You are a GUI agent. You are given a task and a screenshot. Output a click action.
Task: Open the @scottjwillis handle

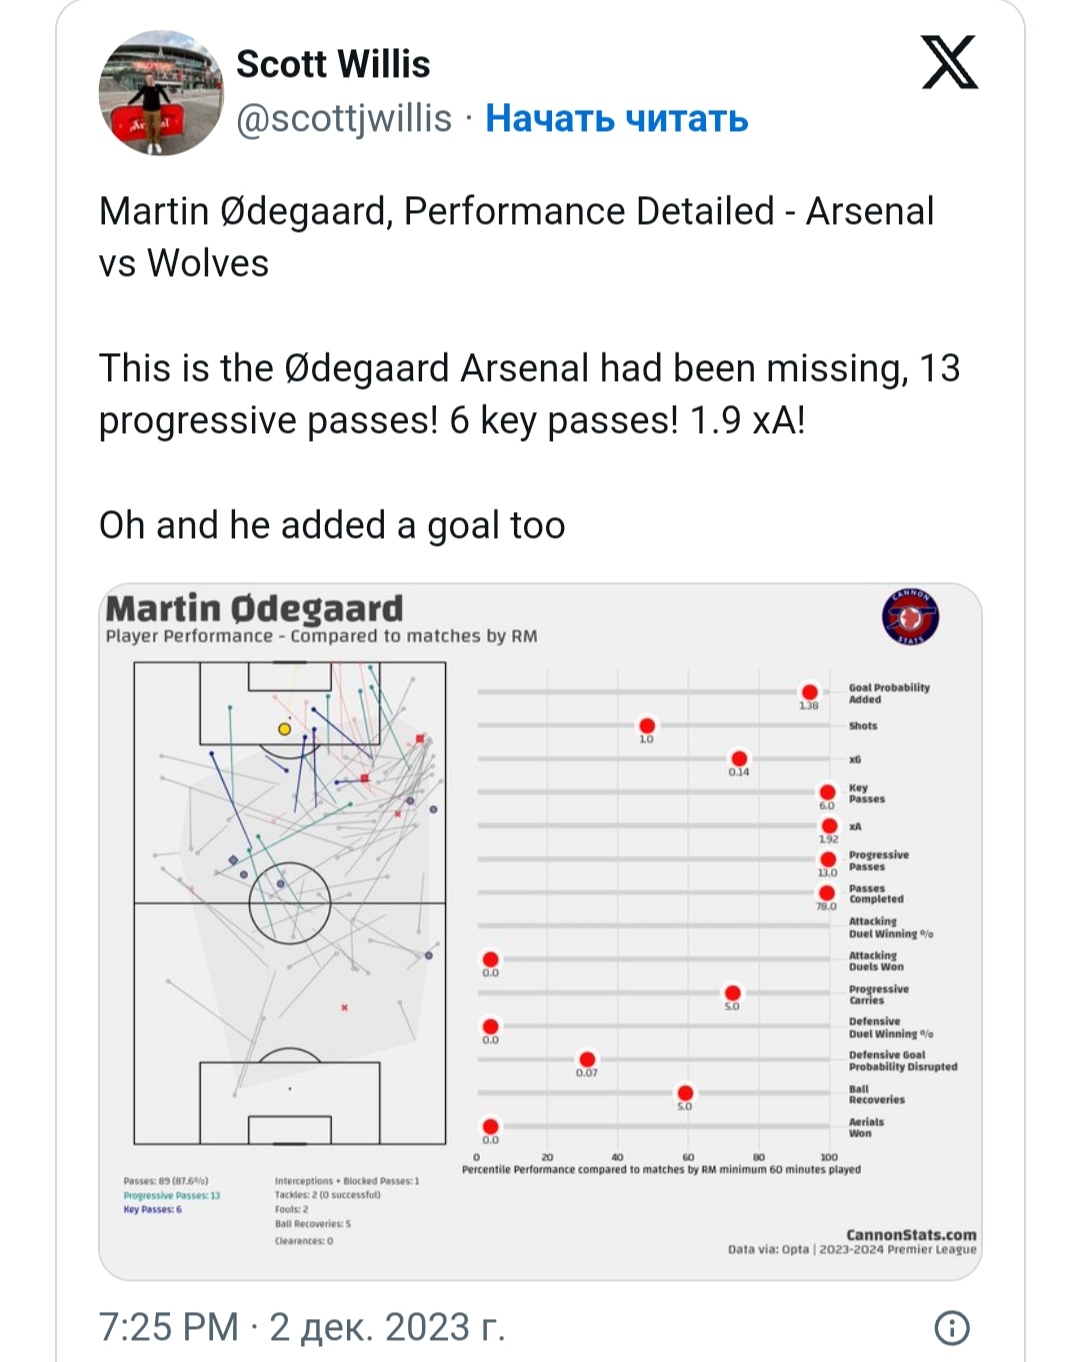click(344, 119)
